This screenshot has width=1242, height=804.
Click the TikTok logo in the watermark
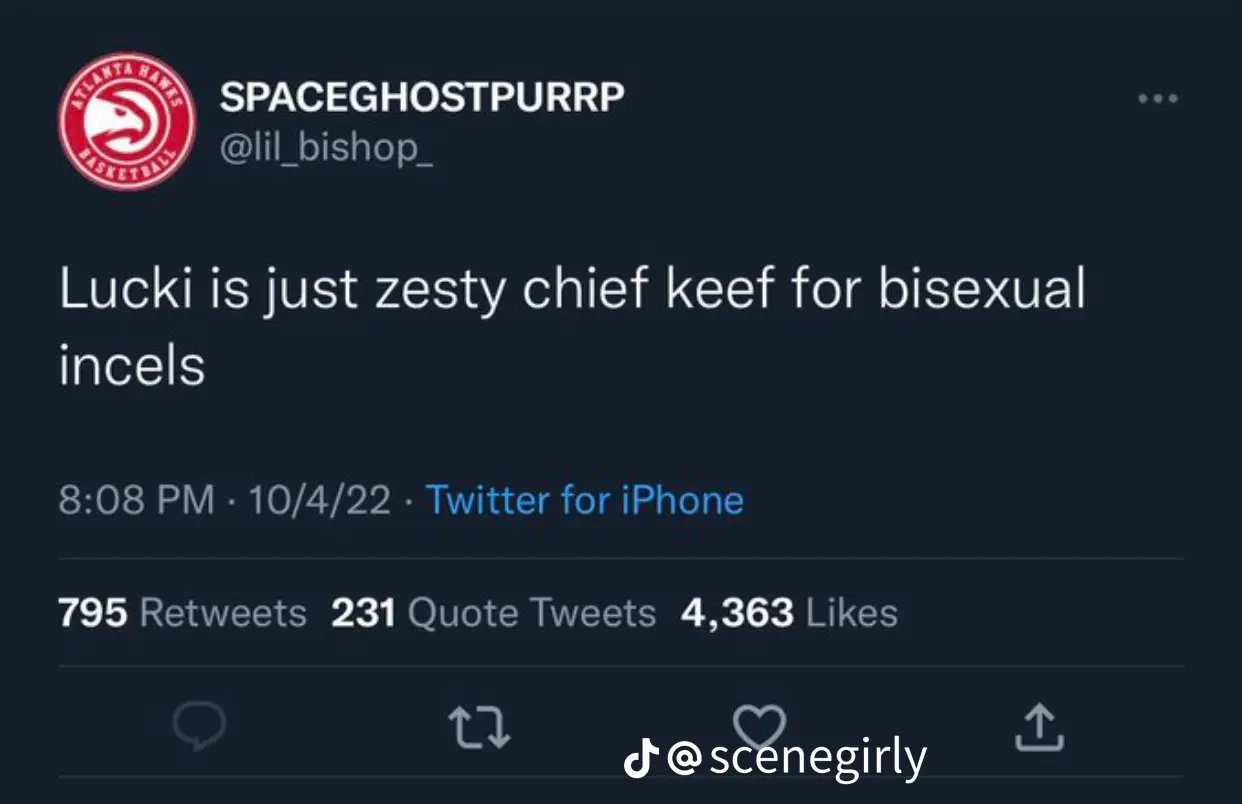pos(640,759)
